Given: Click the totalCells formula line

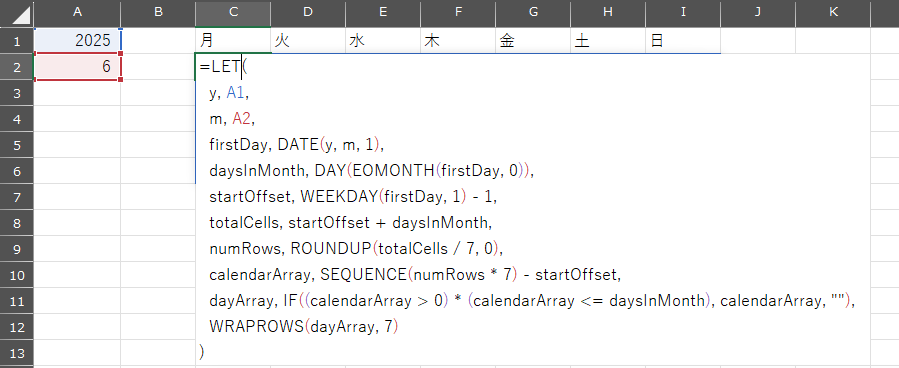Looking at the screenshot, I should click(x=351, y=223).
